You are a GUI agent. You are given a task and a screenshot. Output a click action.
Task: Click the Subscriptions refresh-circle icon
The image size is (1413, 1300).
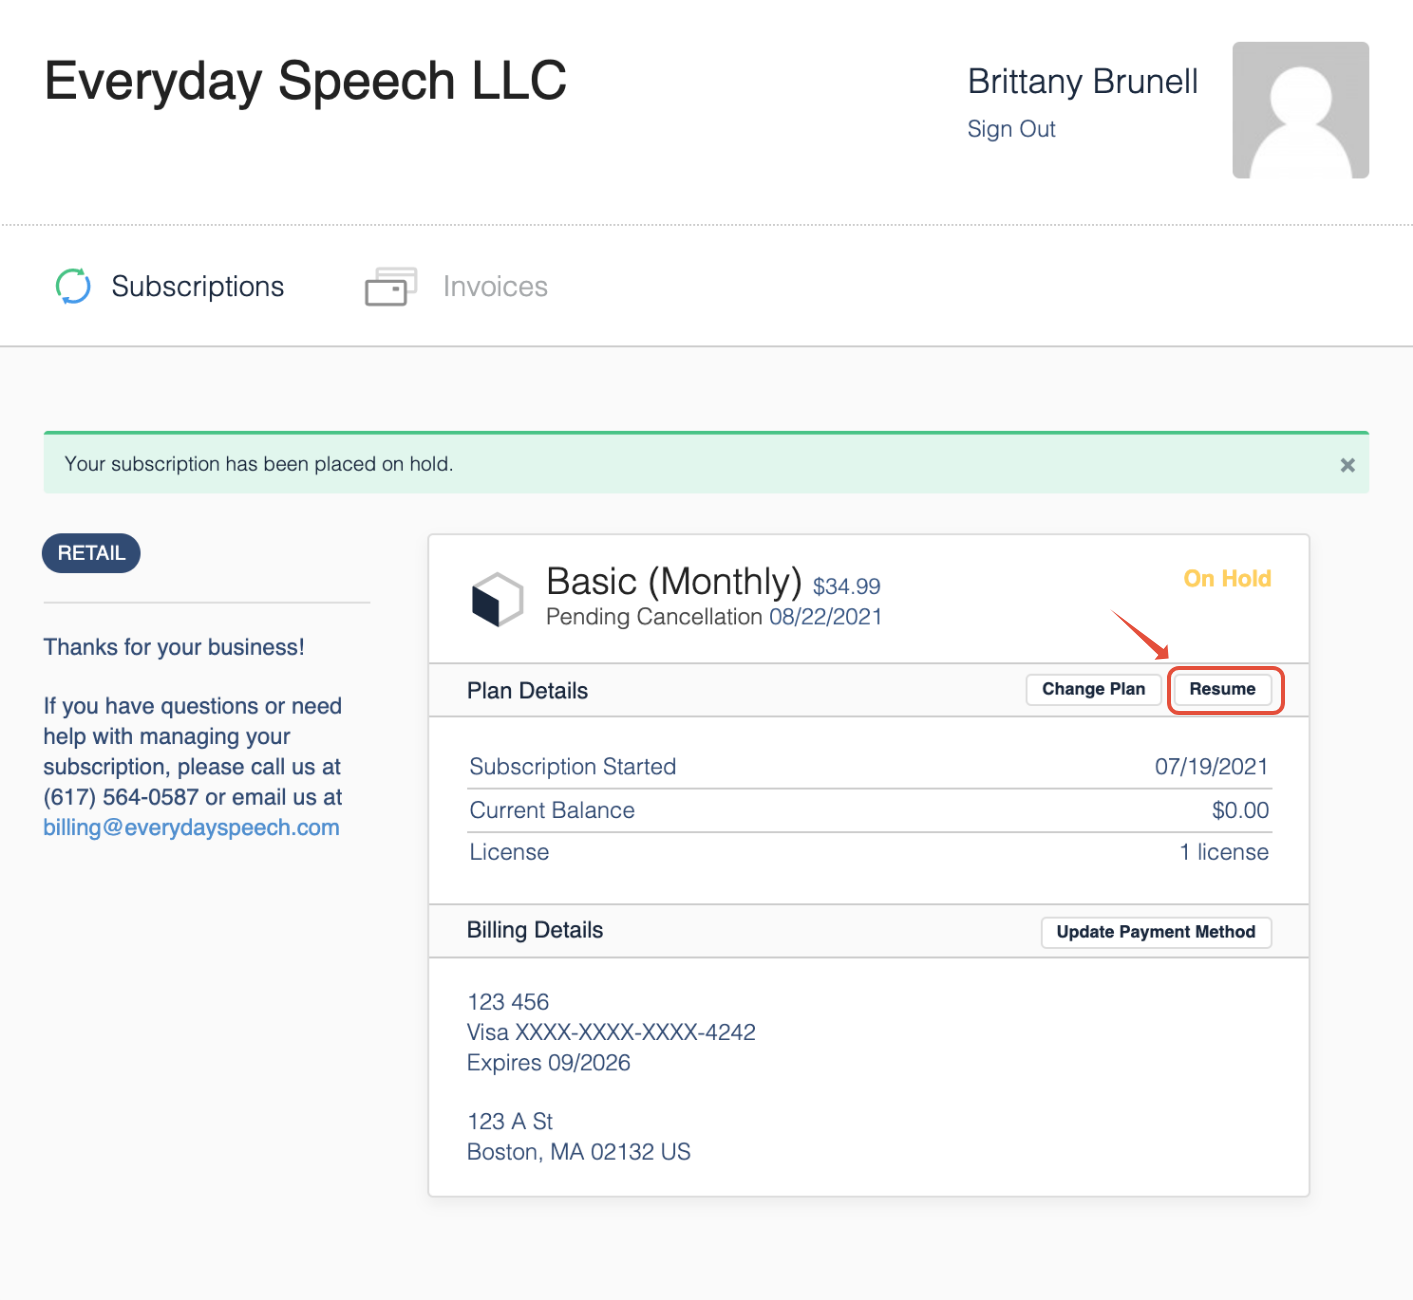point(73,286)
